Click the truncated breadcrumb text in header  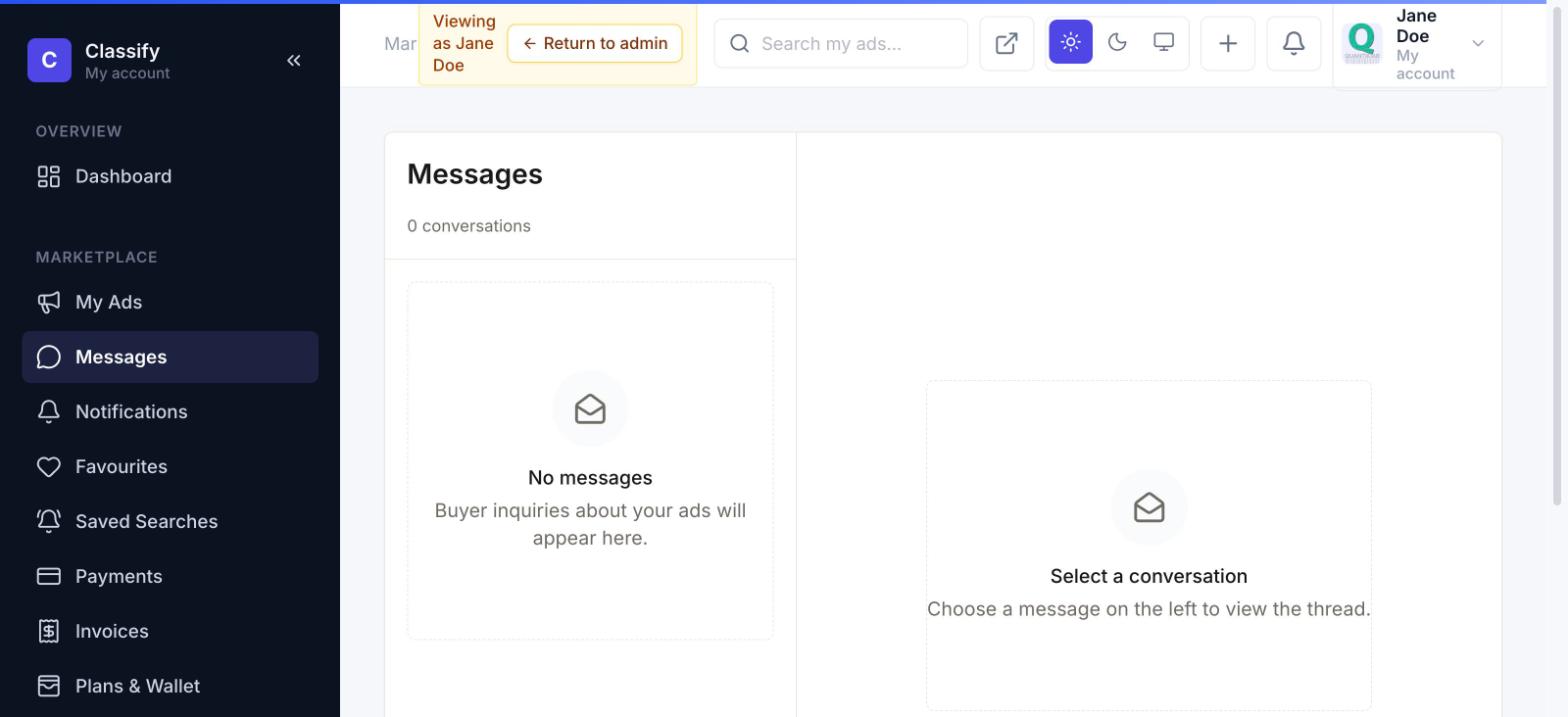pos(401,43)
